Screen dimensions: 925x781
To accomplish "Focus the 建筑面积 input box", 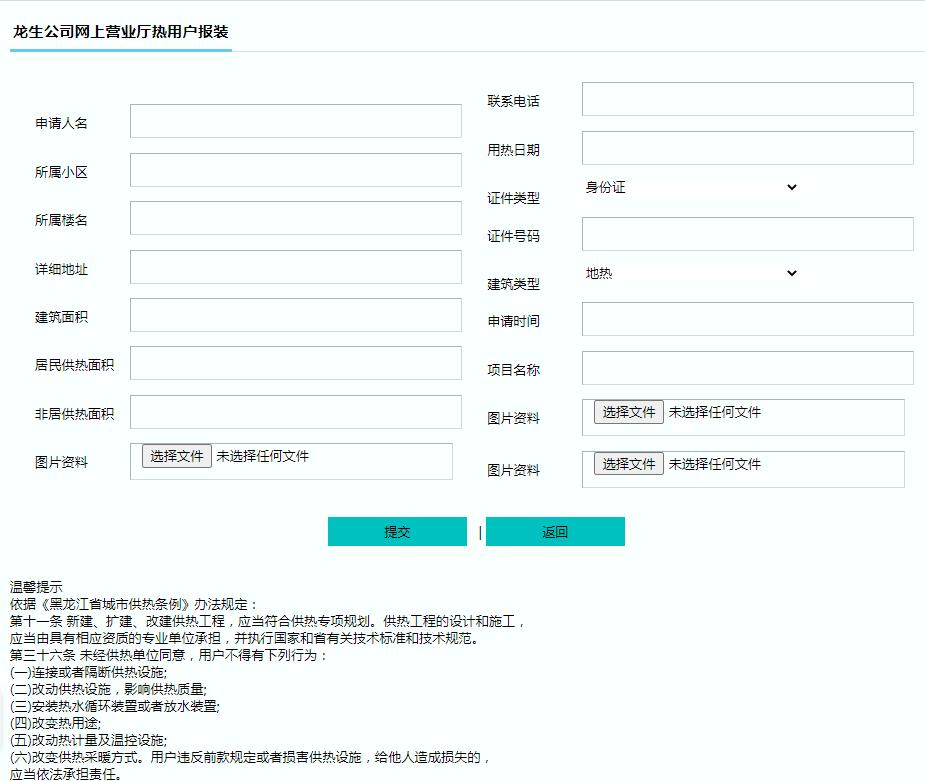I will coord(295,315).
